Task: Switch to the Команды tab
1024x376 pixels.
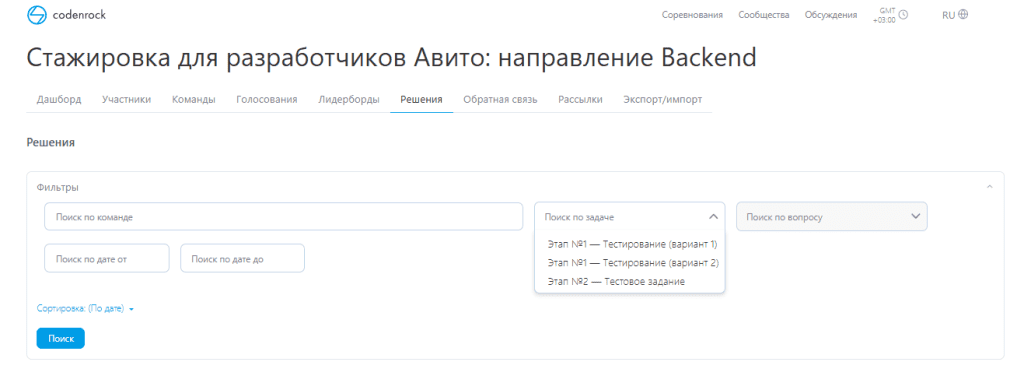Action: (x=193, y=99)
